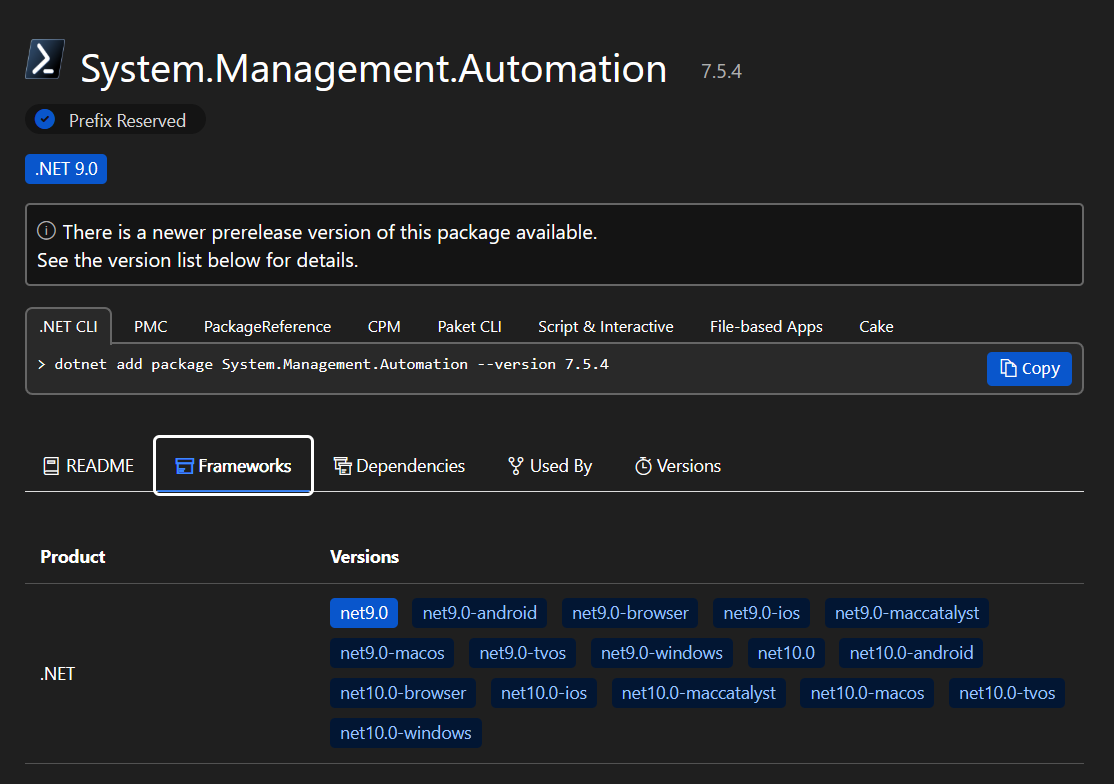This screenshot has height=784, width=1114.
Task: Switch to the Dependencies tab
Action: point(399,466)
